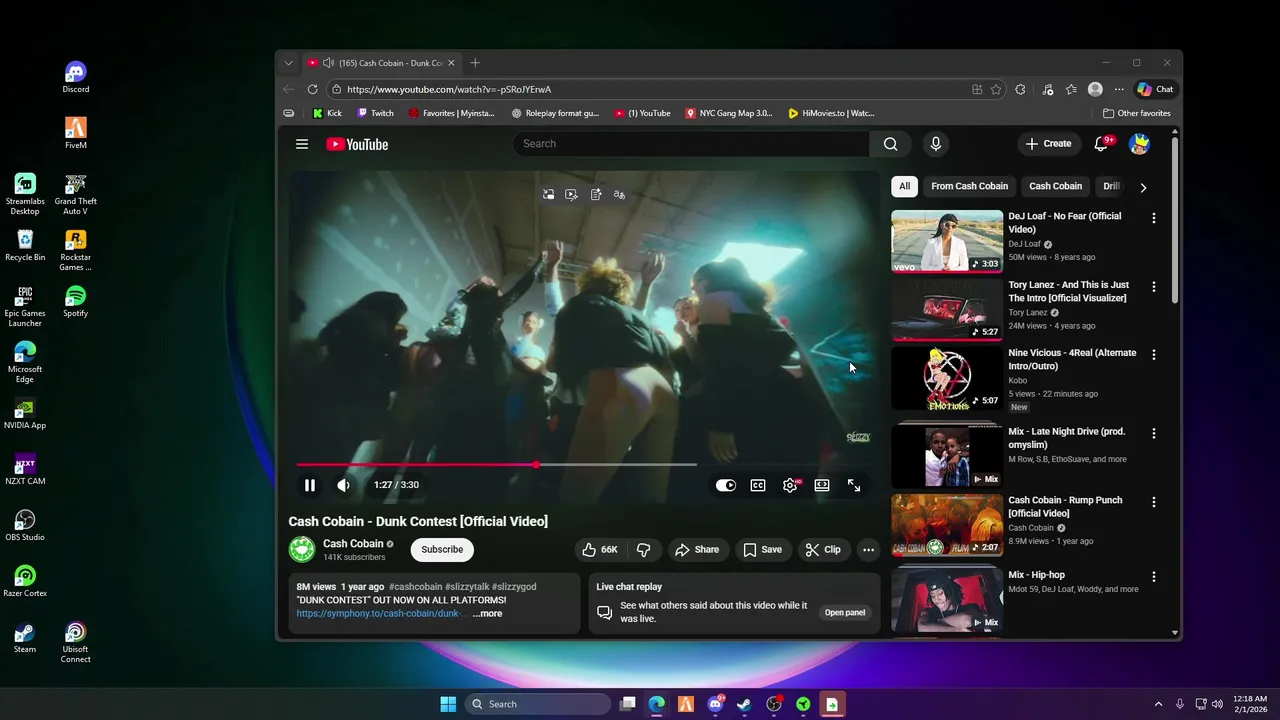This screenshot has width=1280, height=720.
Task: Subscribe to the Cash Cobain channel
Action: (442, 549)
